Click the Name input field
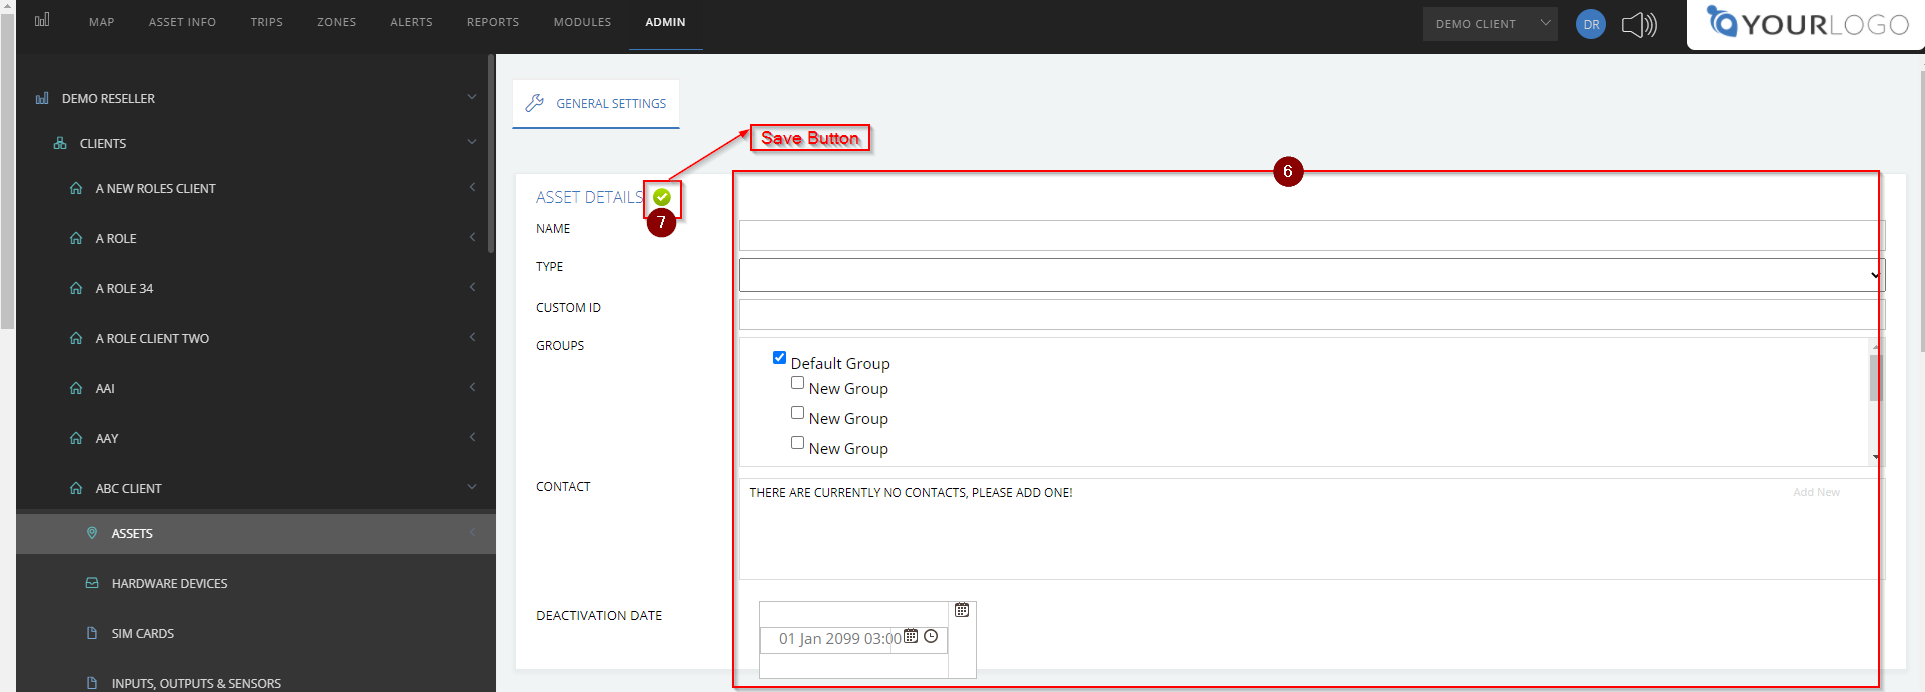1925x692 pixels. [x=1312, y=236]
